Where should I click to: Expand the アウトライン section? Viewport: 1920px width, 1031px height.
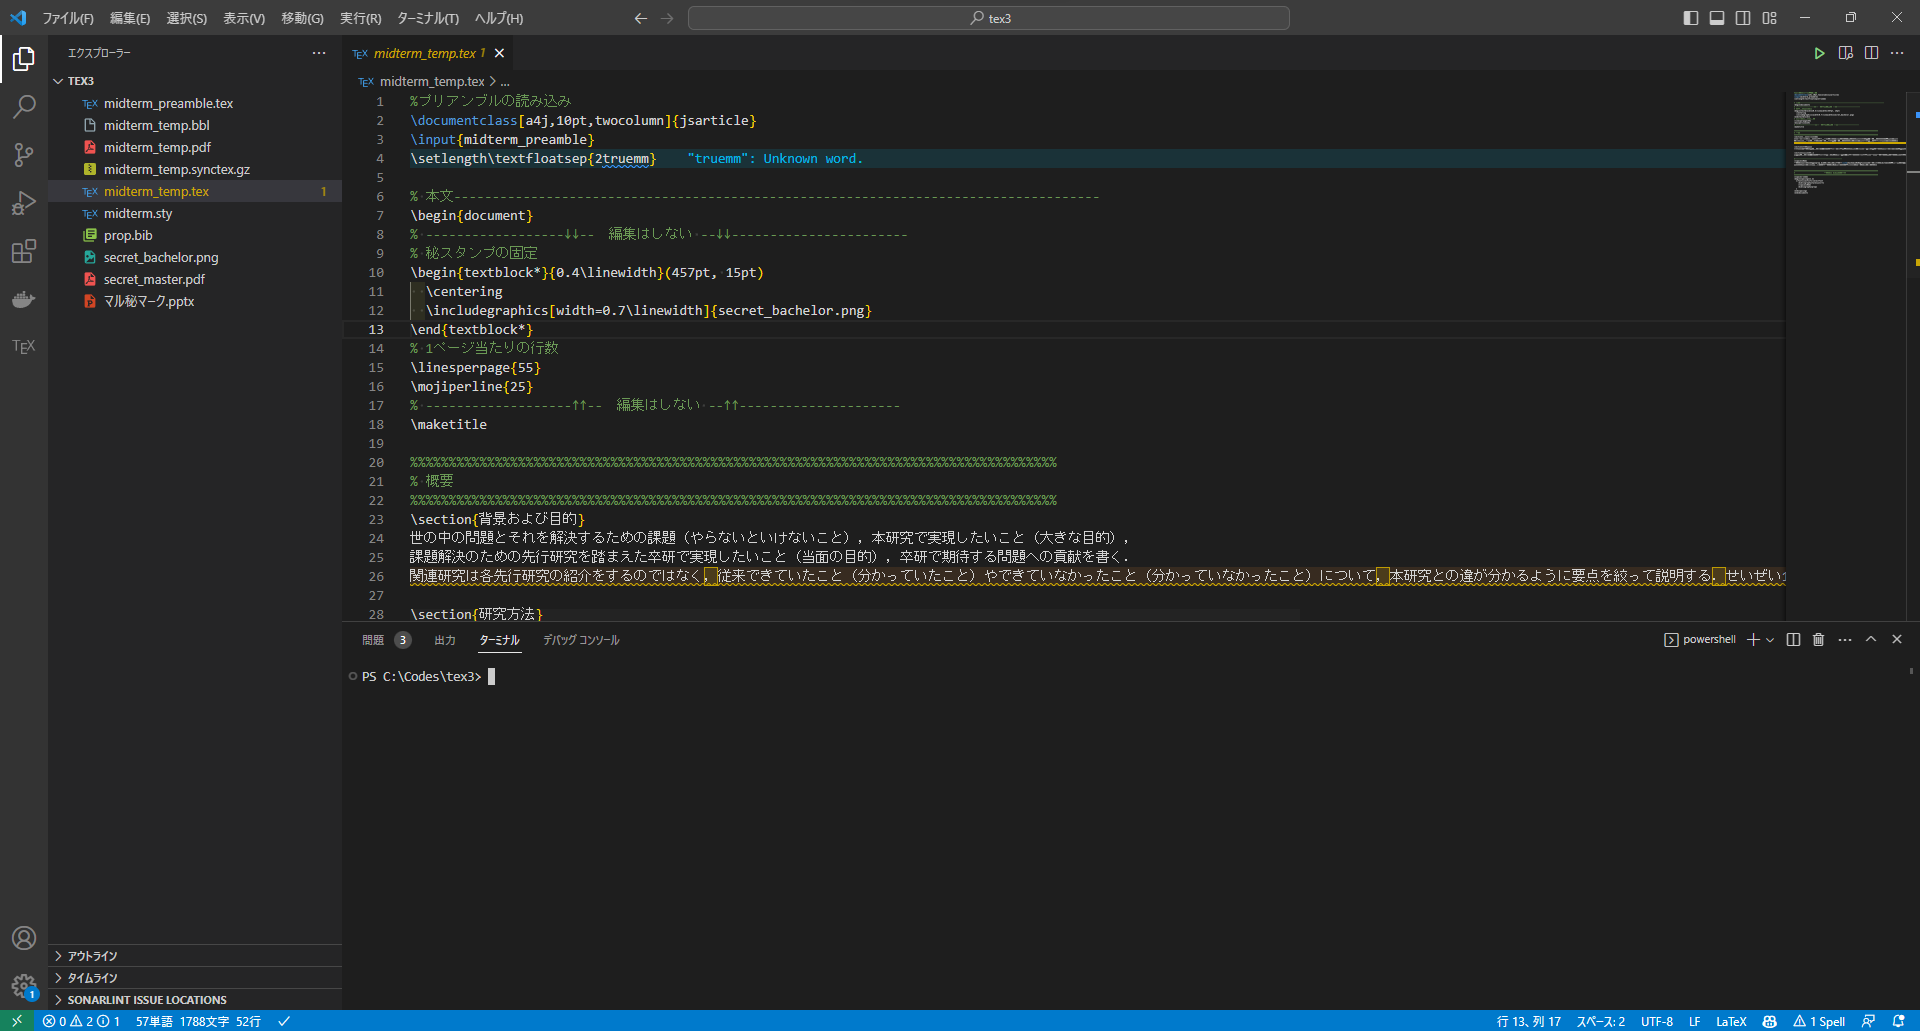(x=92, y=956)
